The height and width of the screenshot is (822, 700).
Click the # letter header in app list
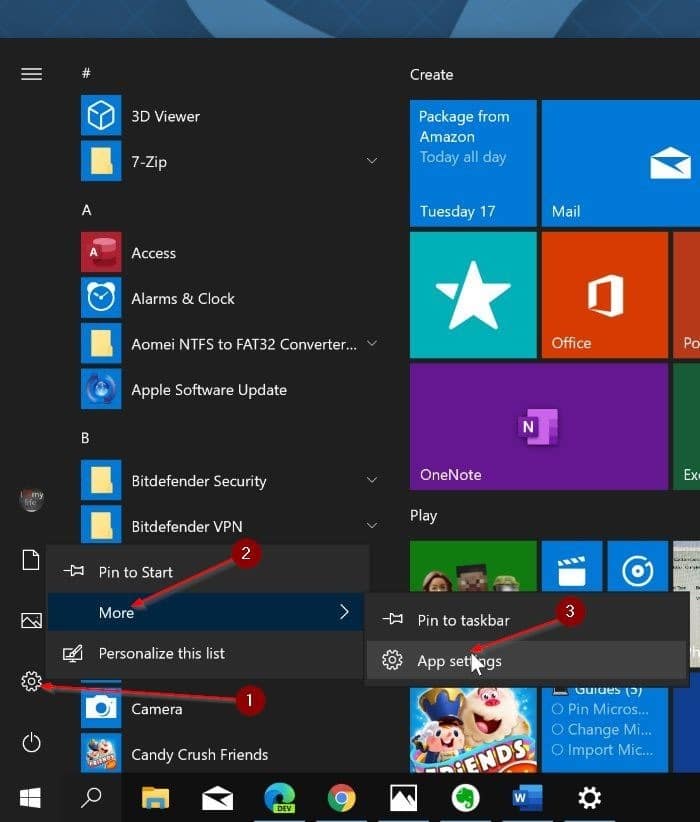pos(86,73)
